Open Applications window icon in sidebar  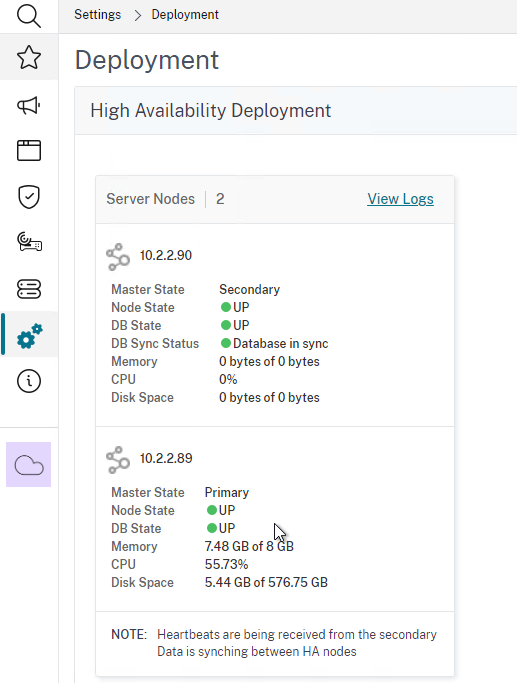29,150
